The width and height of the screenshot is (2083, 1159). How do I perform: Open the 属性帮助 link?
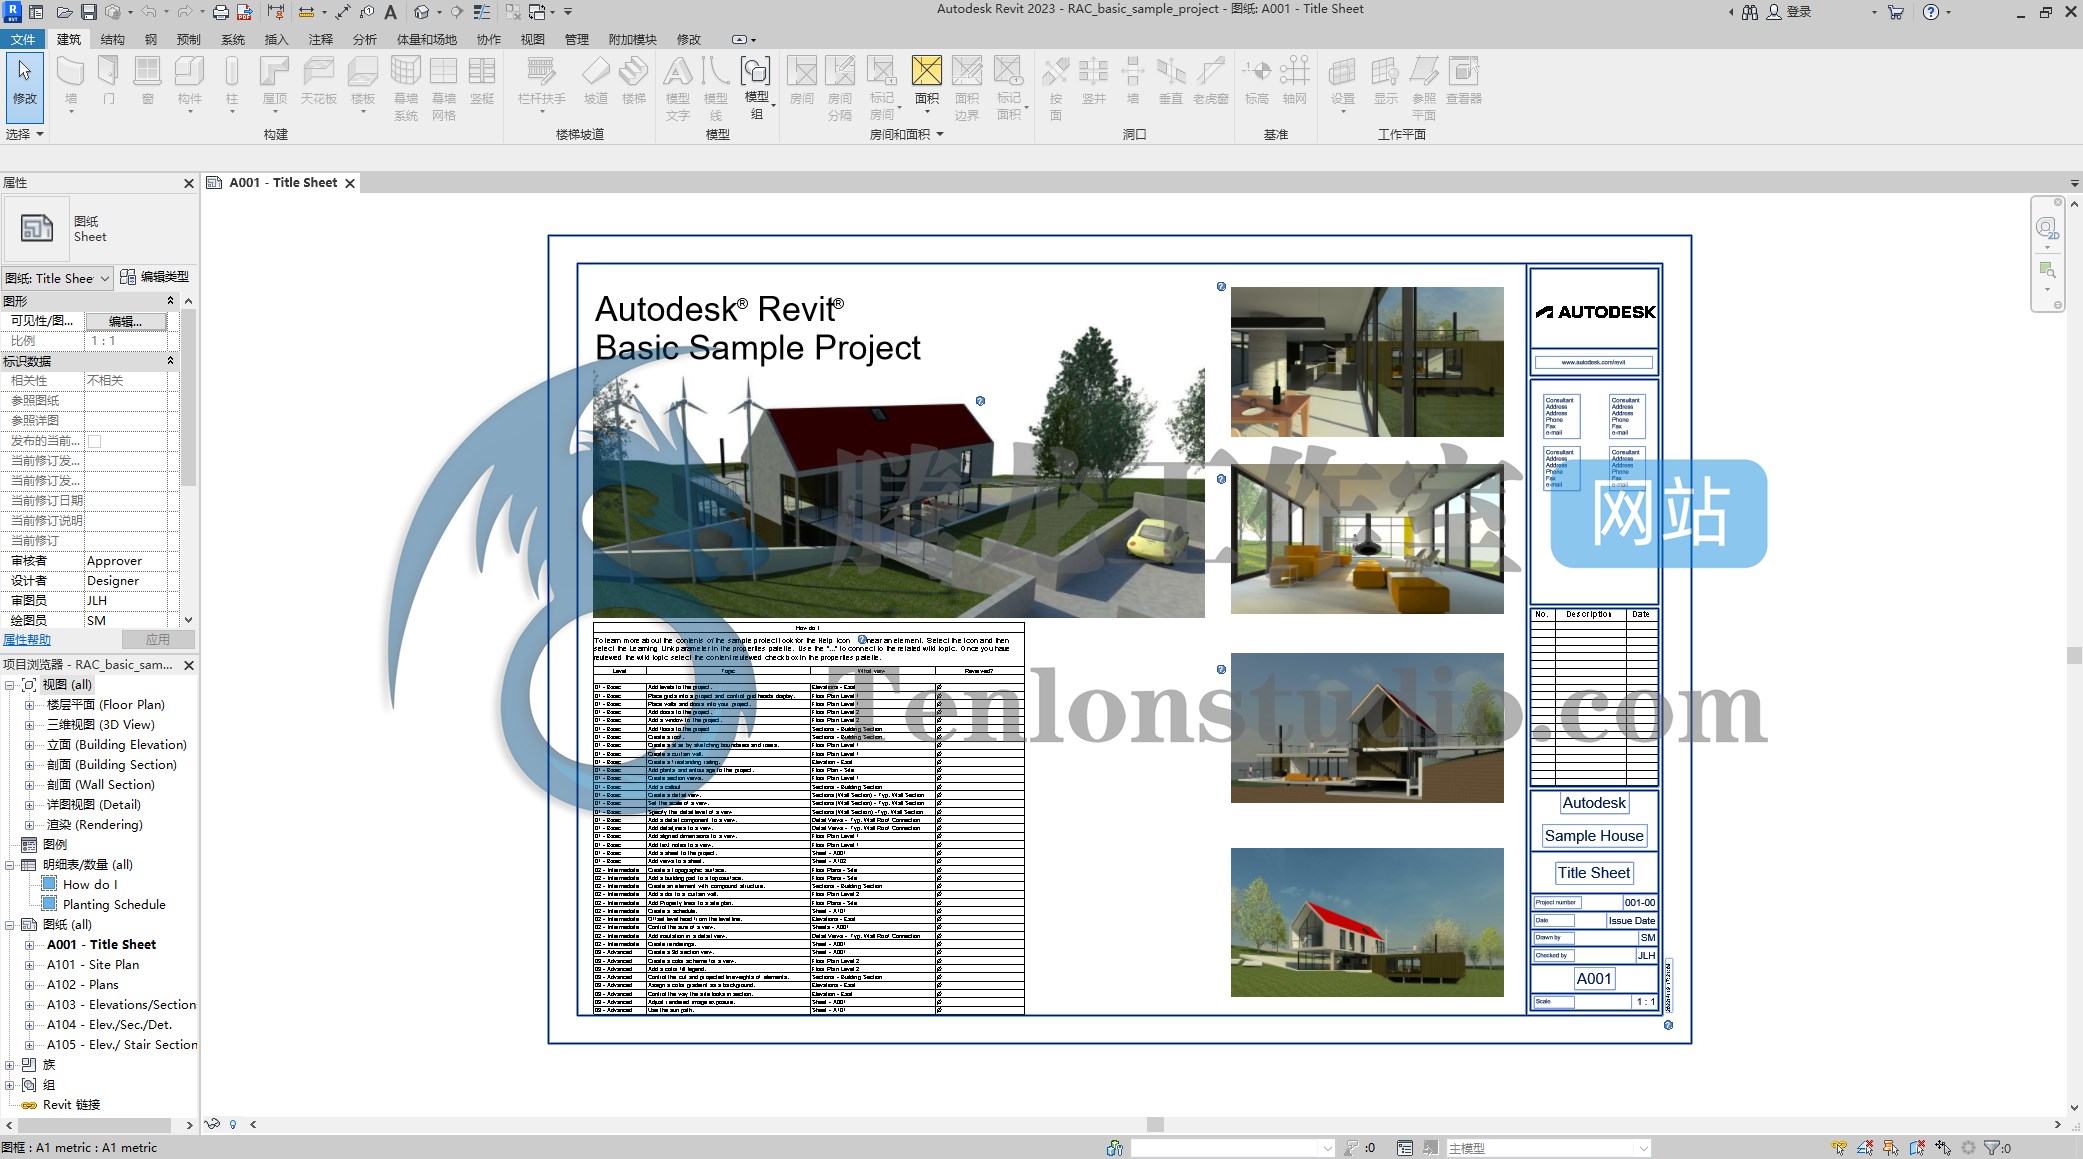click(27, 640)
